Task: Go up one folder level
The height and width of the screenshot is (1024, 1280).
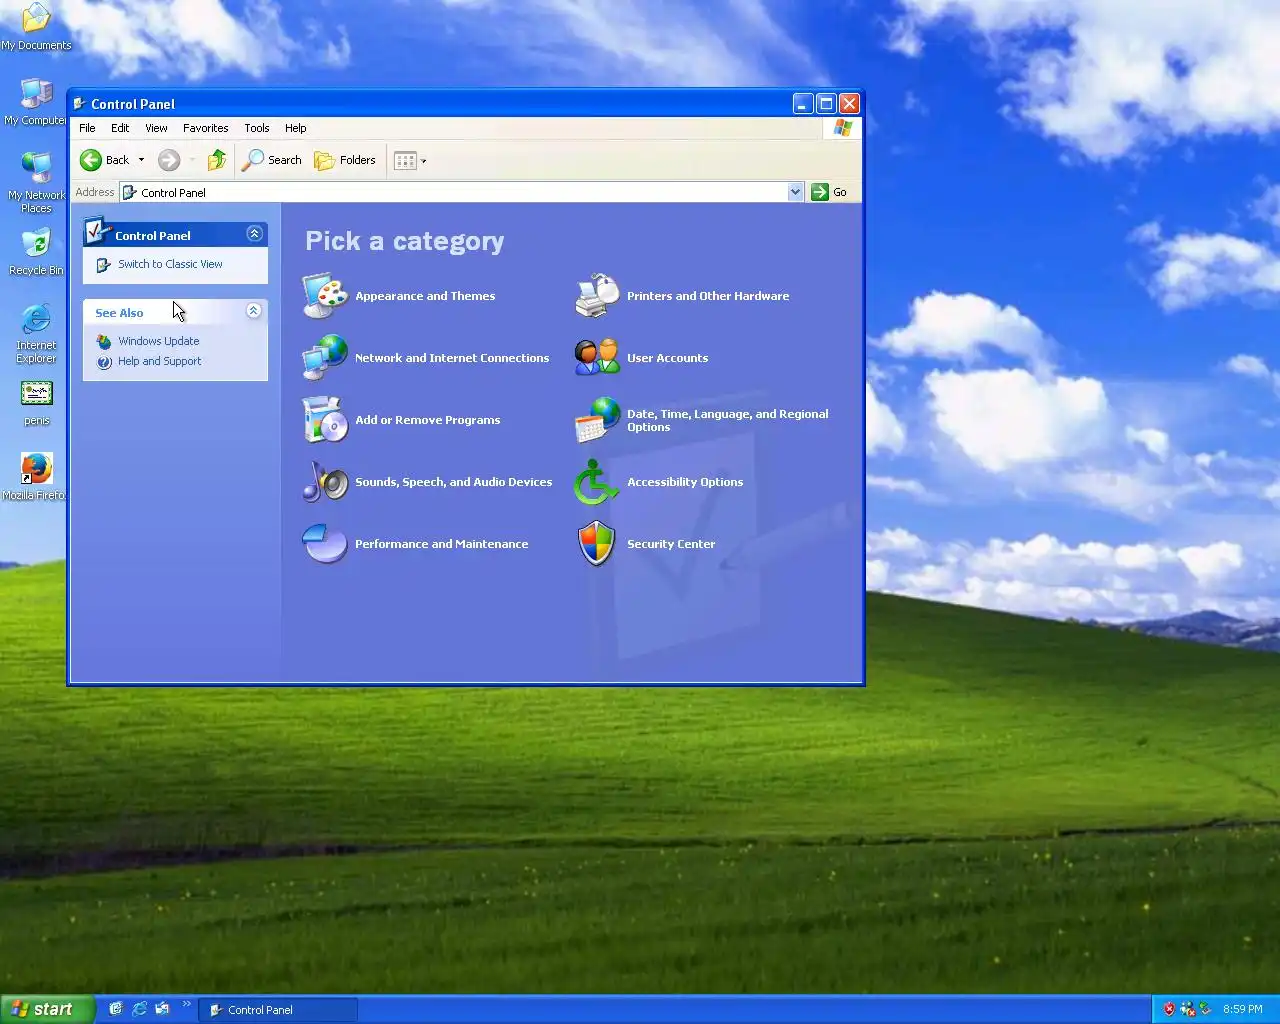Action: 217,160
